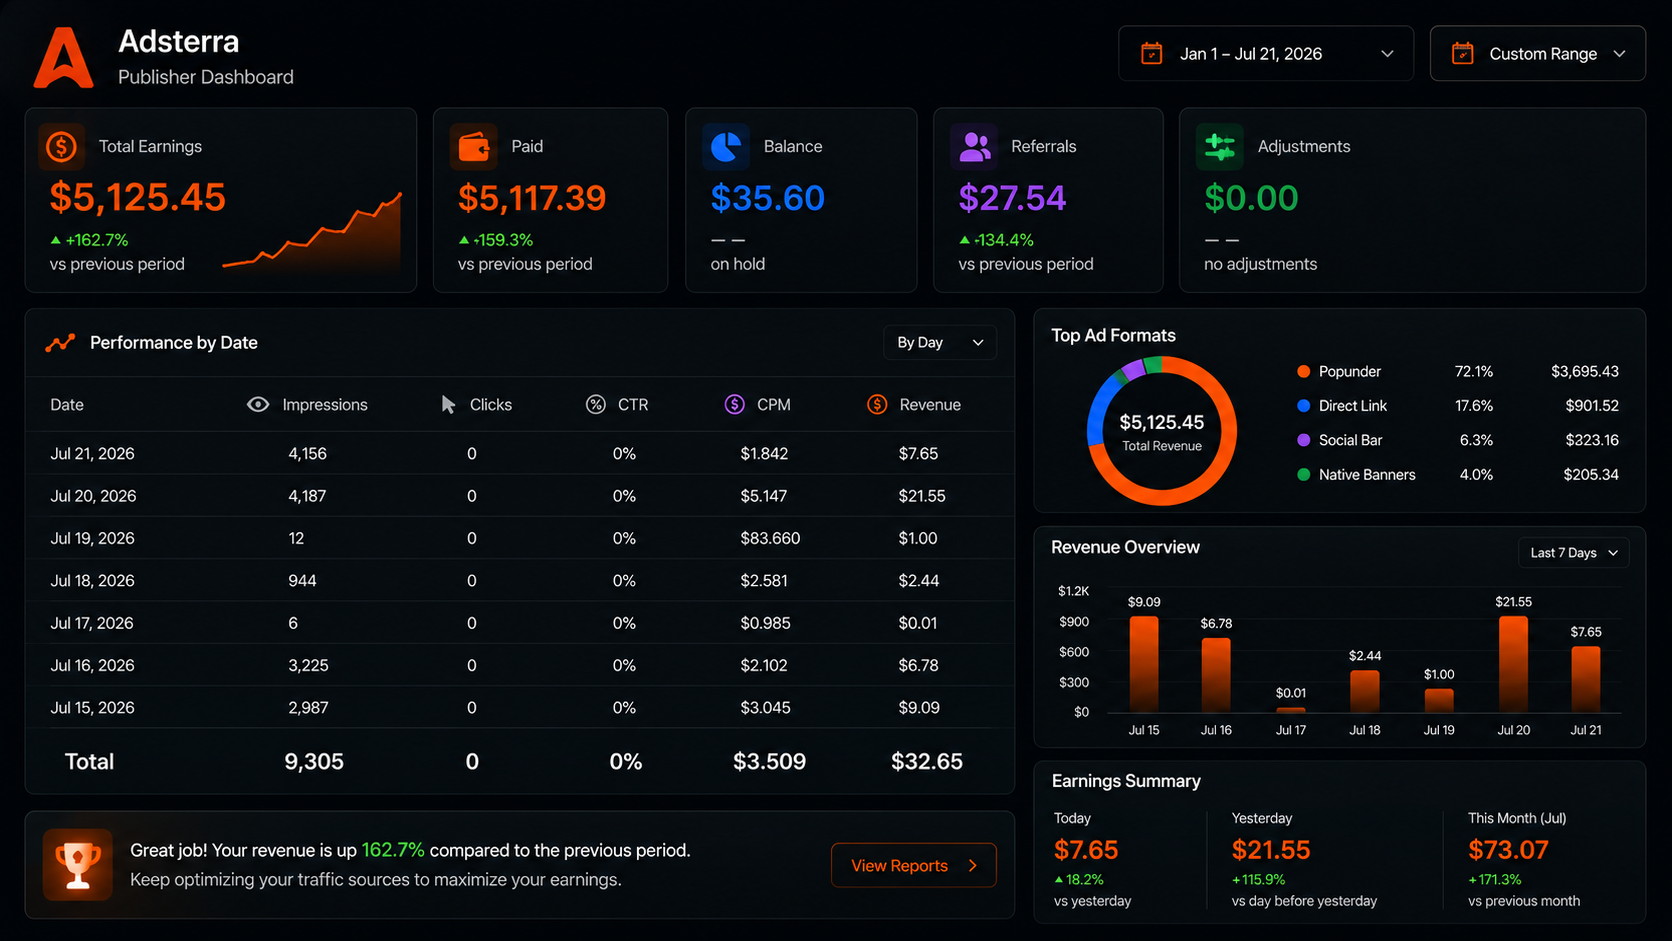Viewport: 1672px width, 941px height.
Task: Click the orange Popunder legend dot
Action: tap(1304, 371)
